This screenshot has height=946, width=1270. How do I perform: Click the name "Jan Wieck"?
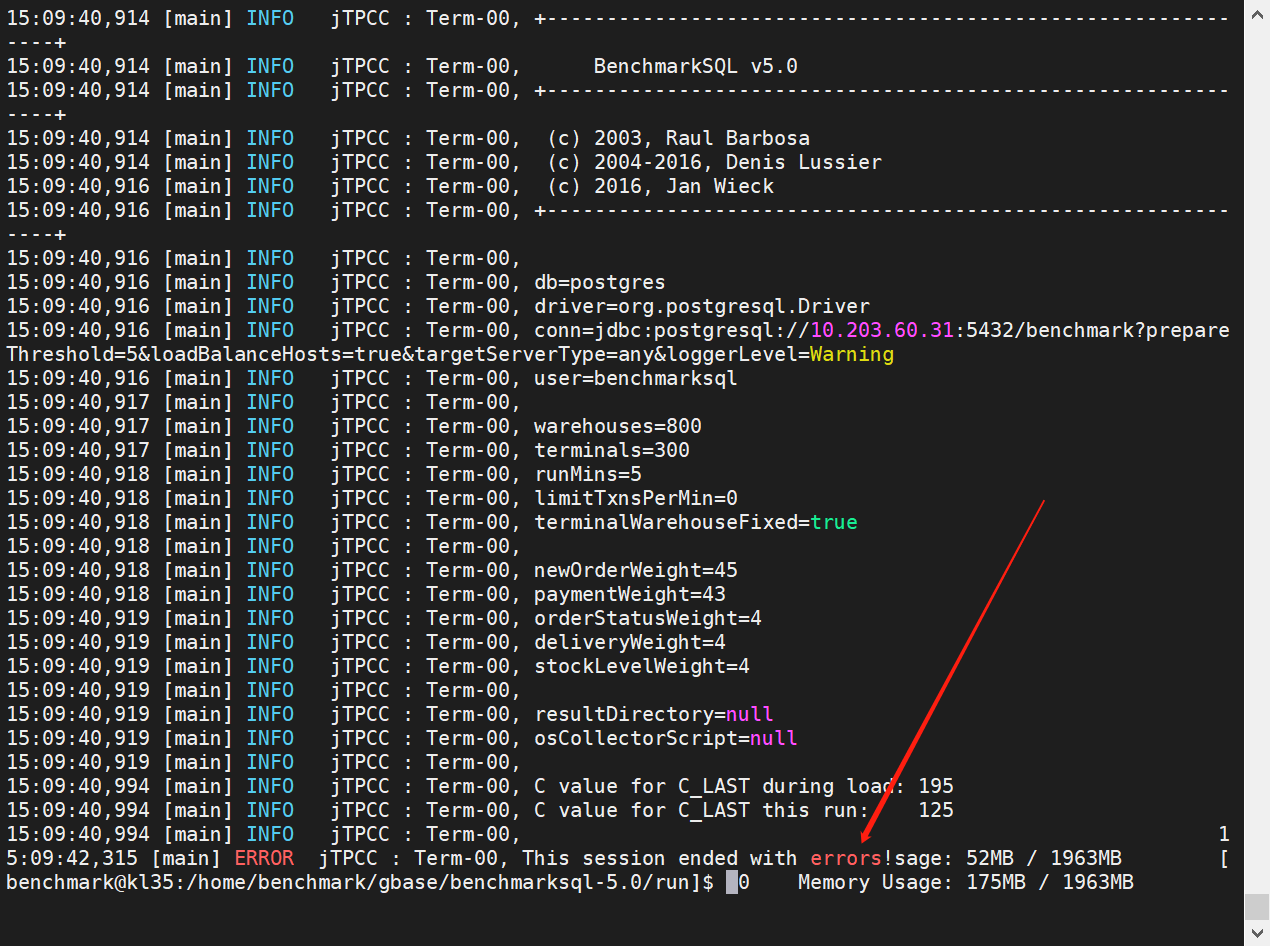[720, 186]
